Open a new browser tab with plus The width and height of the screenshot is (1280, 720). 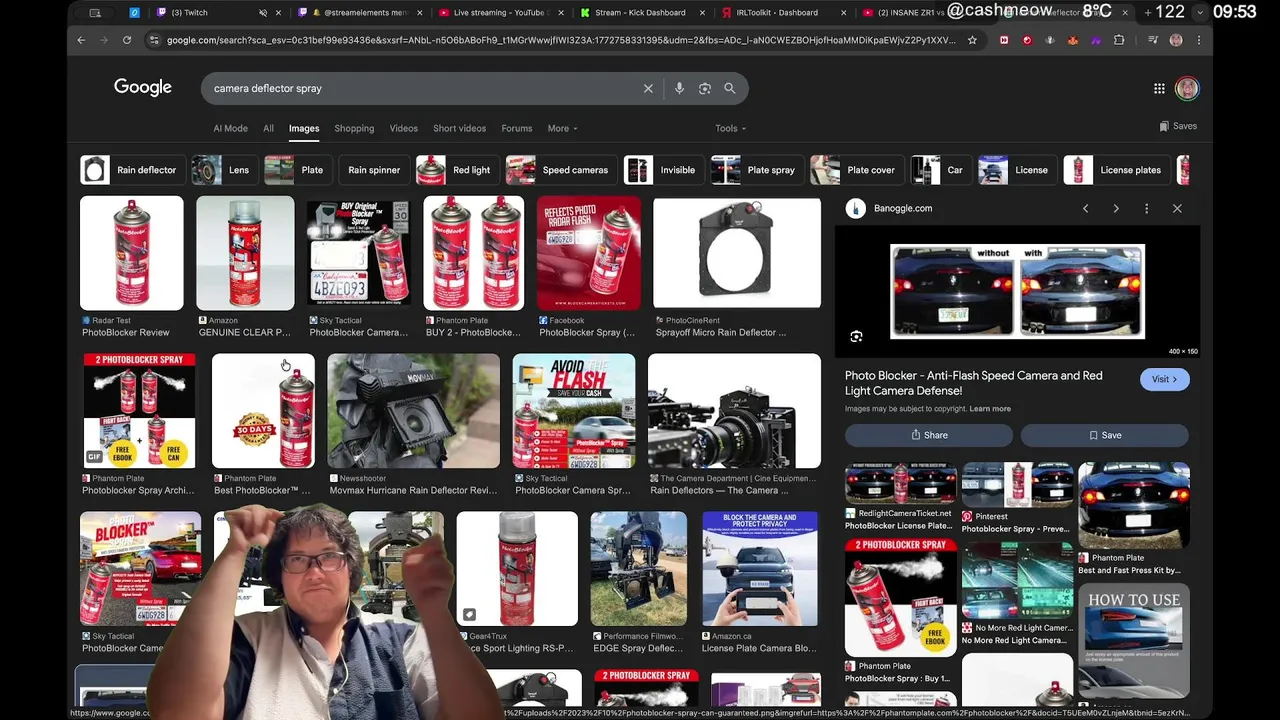pyautogui.click(x=1147, y=12)
